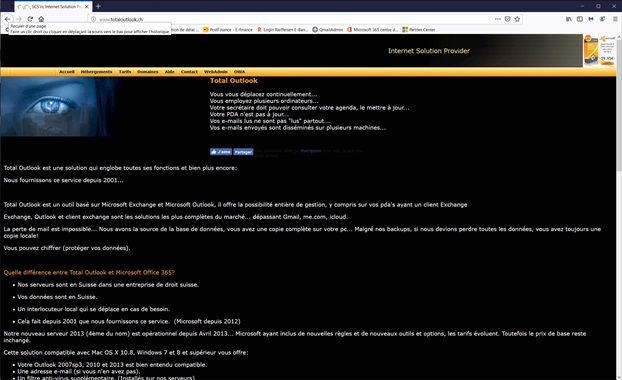Screen dimensions: 622x380
Task: Open Aide menu item
Action: 169,72
